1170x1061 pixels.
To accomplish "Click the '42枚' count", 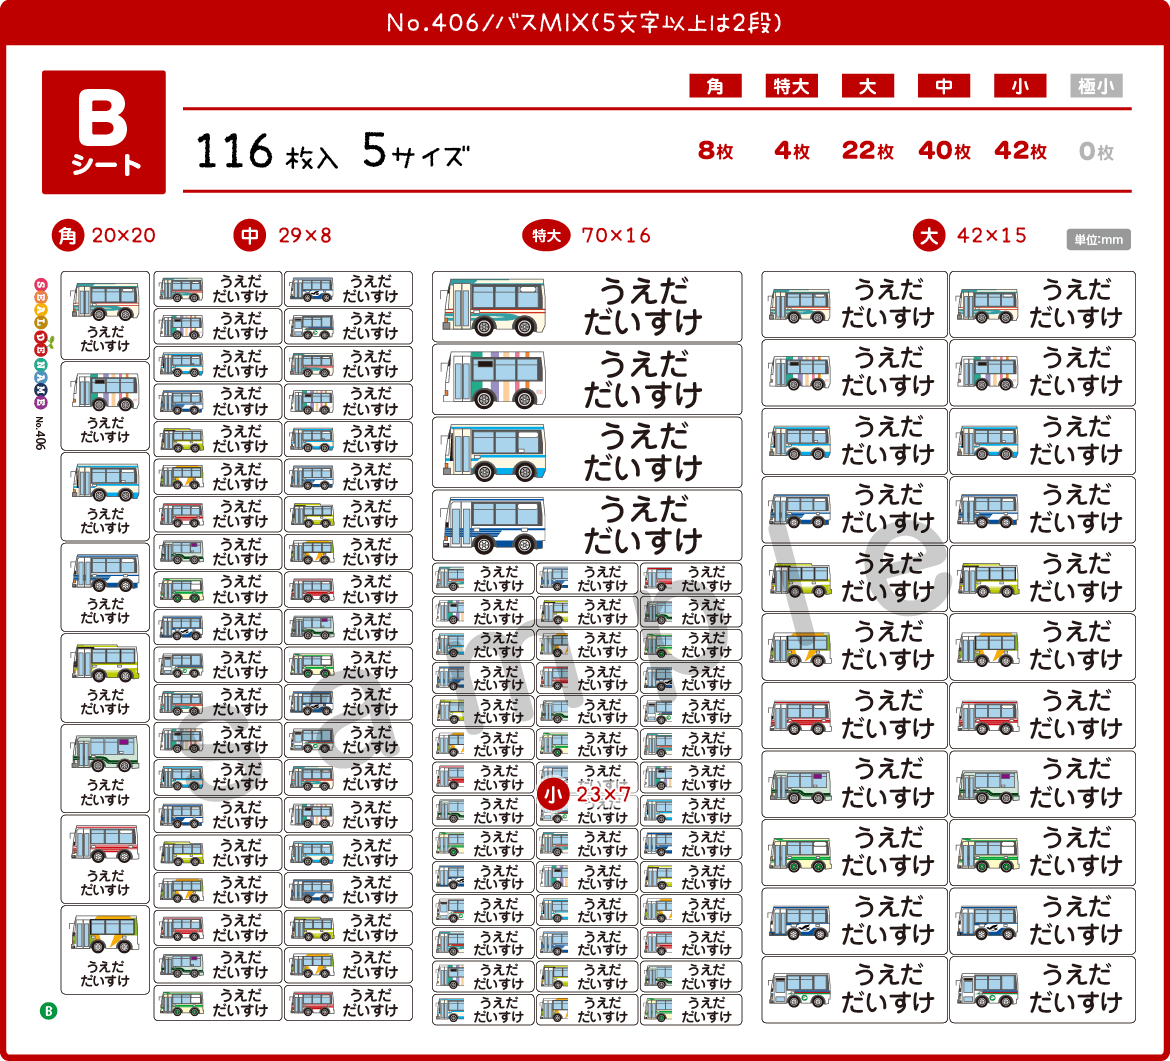I will (1020, 151).
